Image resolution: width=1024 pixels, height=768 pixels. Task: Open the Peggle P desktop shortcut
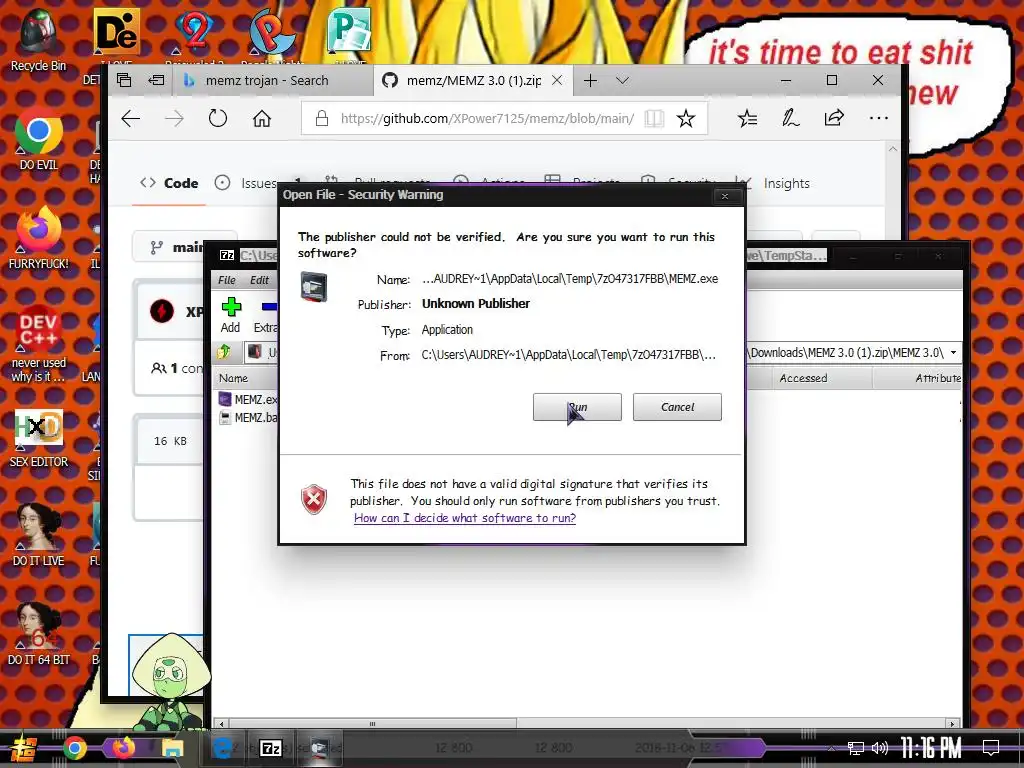pos(272,31)
